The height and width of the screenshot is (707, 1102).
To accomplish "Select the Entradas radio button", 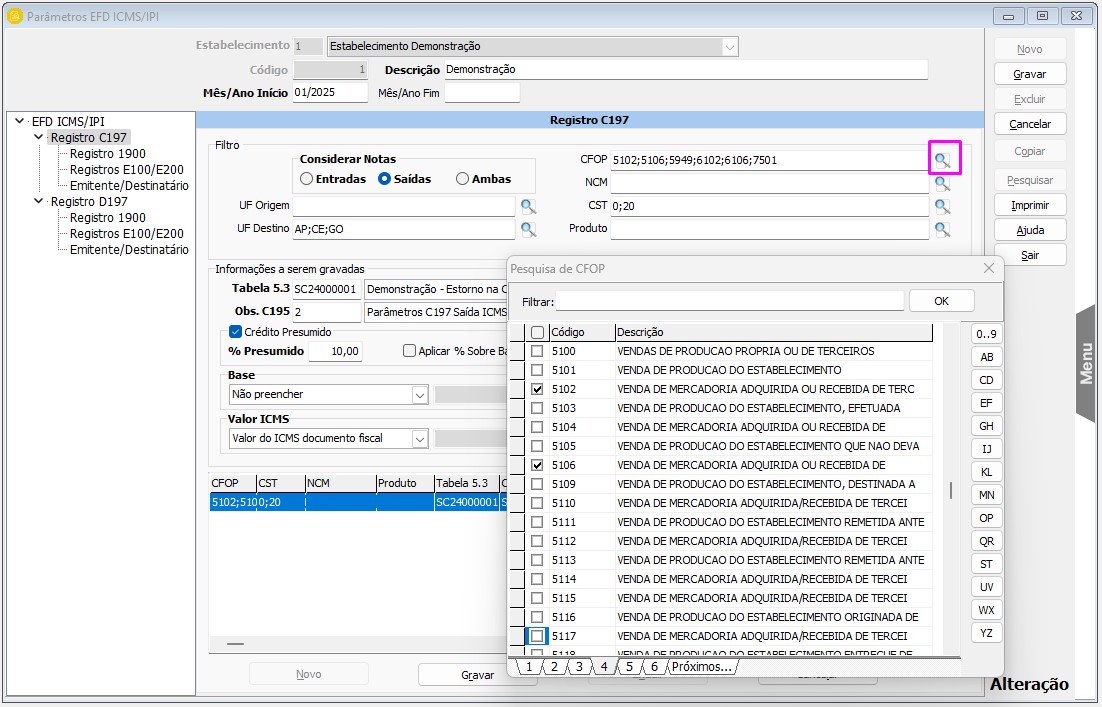I will point(307,179).
